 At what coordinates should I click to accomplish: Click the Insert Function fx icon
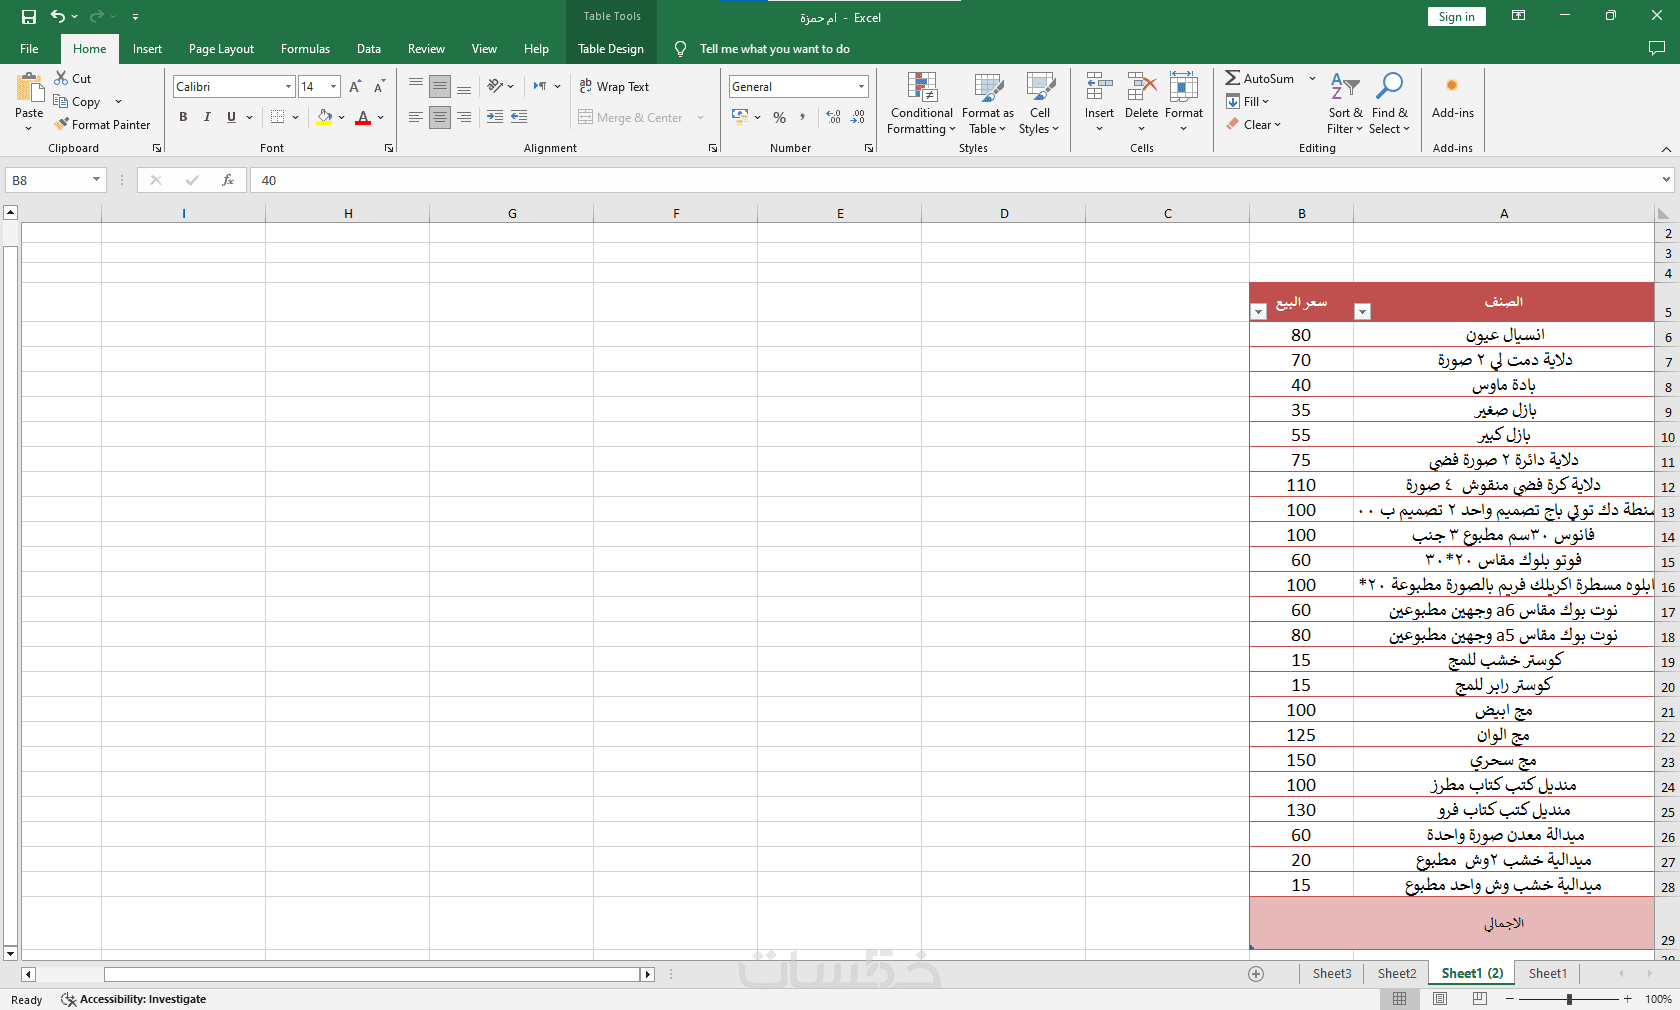point(228,180)
